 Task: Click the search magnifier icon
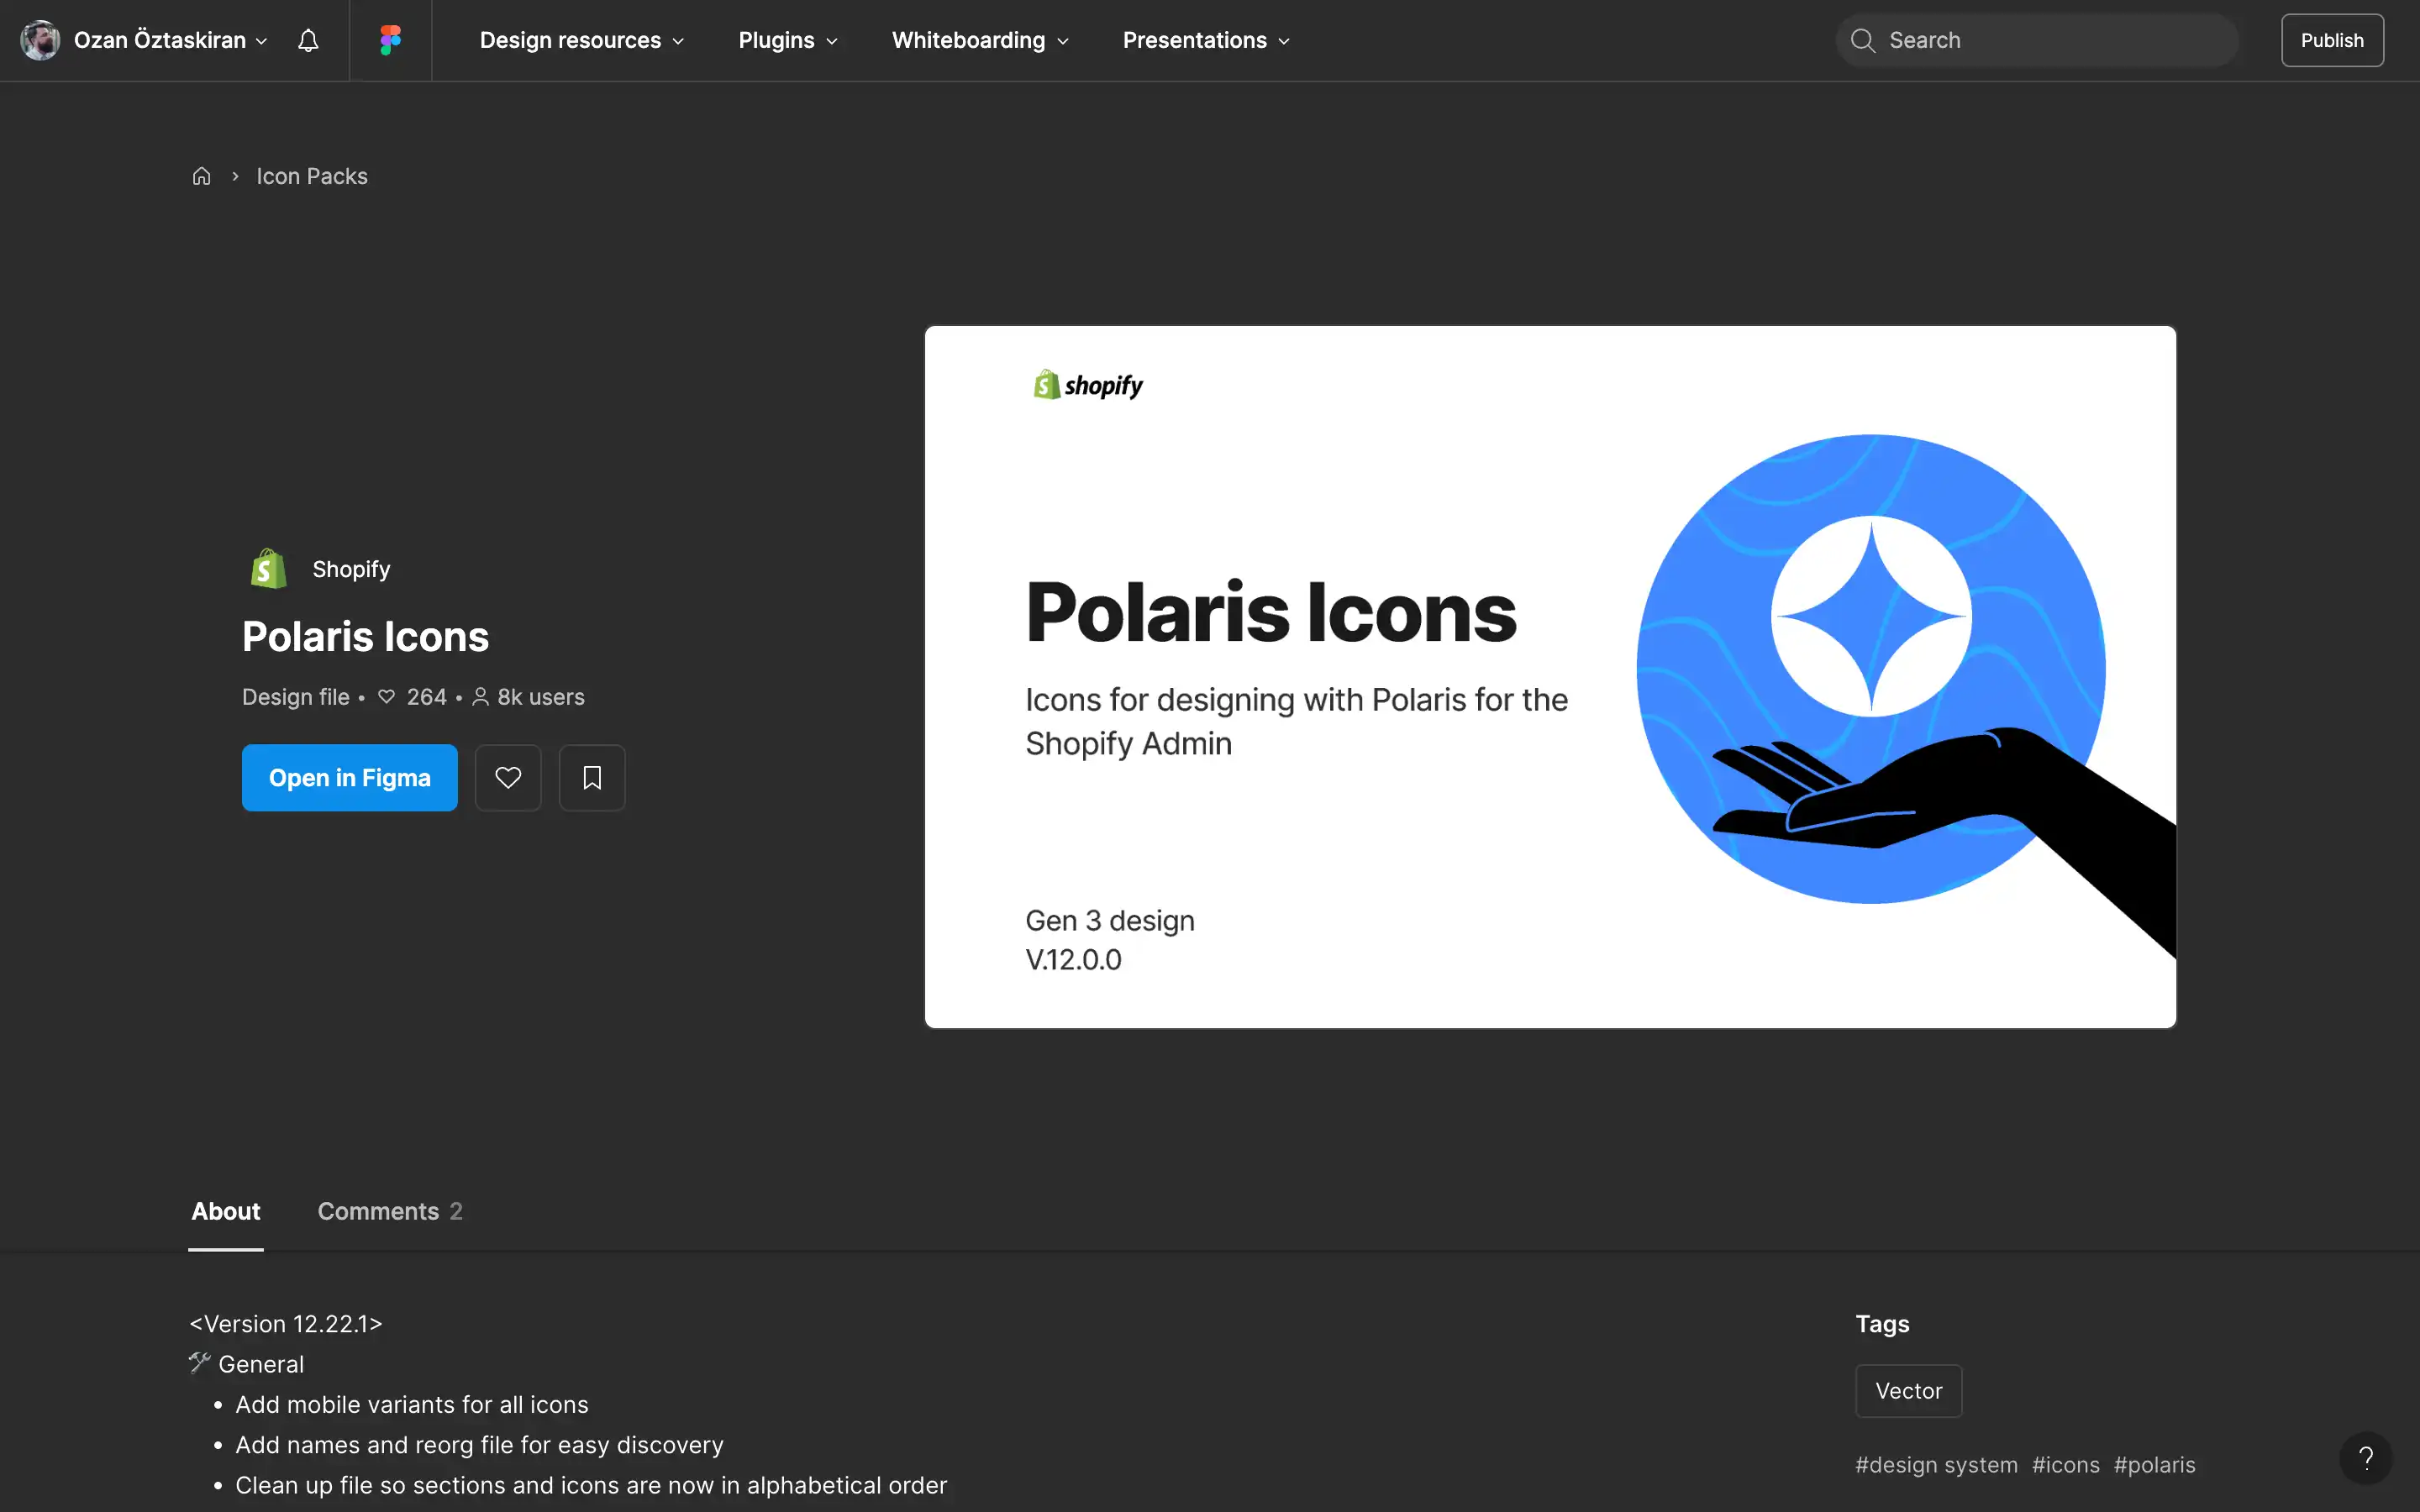coord(1862,40)
